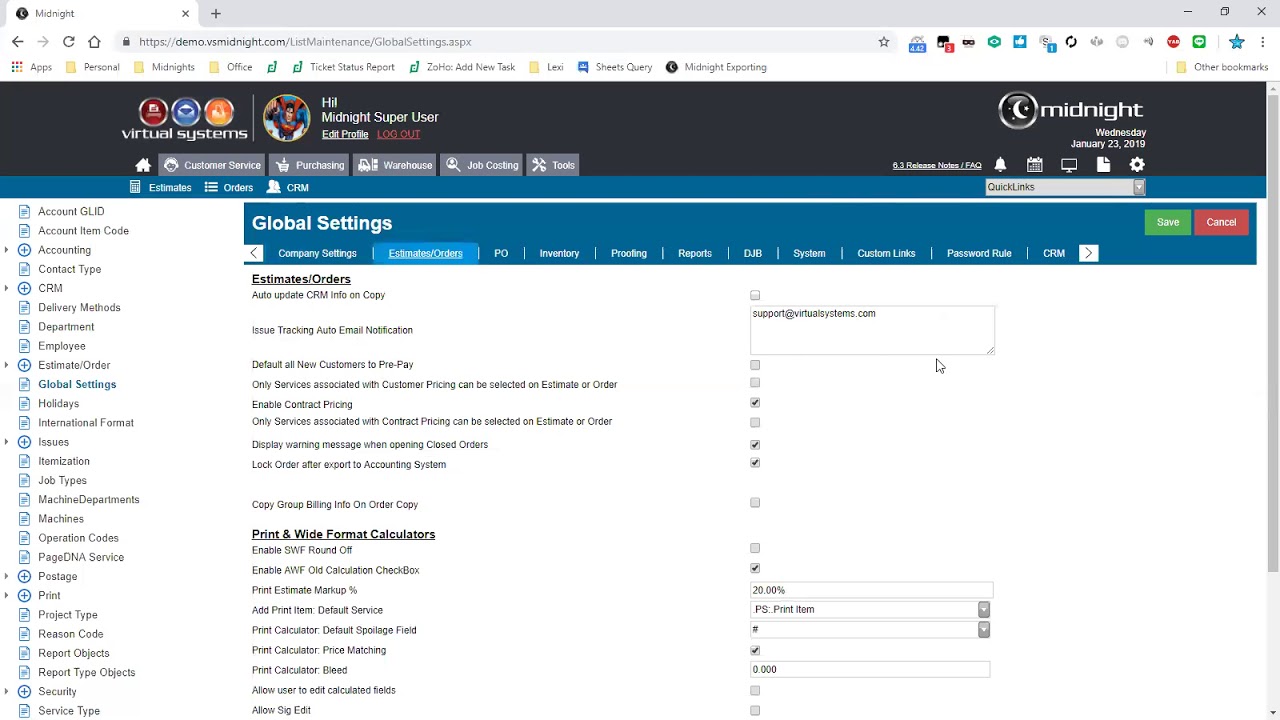The height and width of the screenshot is (720, 1280).
Task: Open the document page icon in the header
Action: point(1103,165)
